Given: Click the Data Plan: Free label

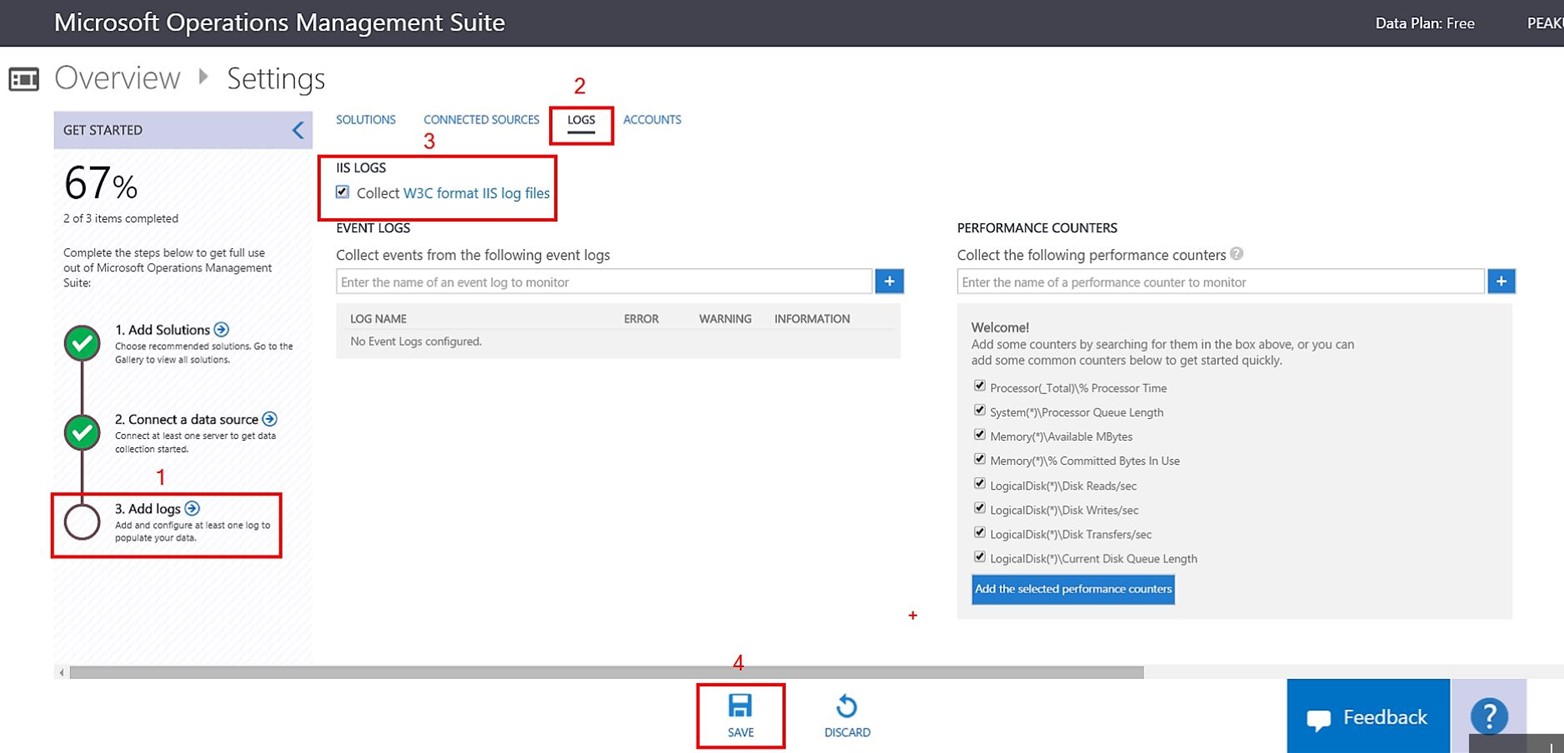Looking at the screenshot, I should point(1425,23).
